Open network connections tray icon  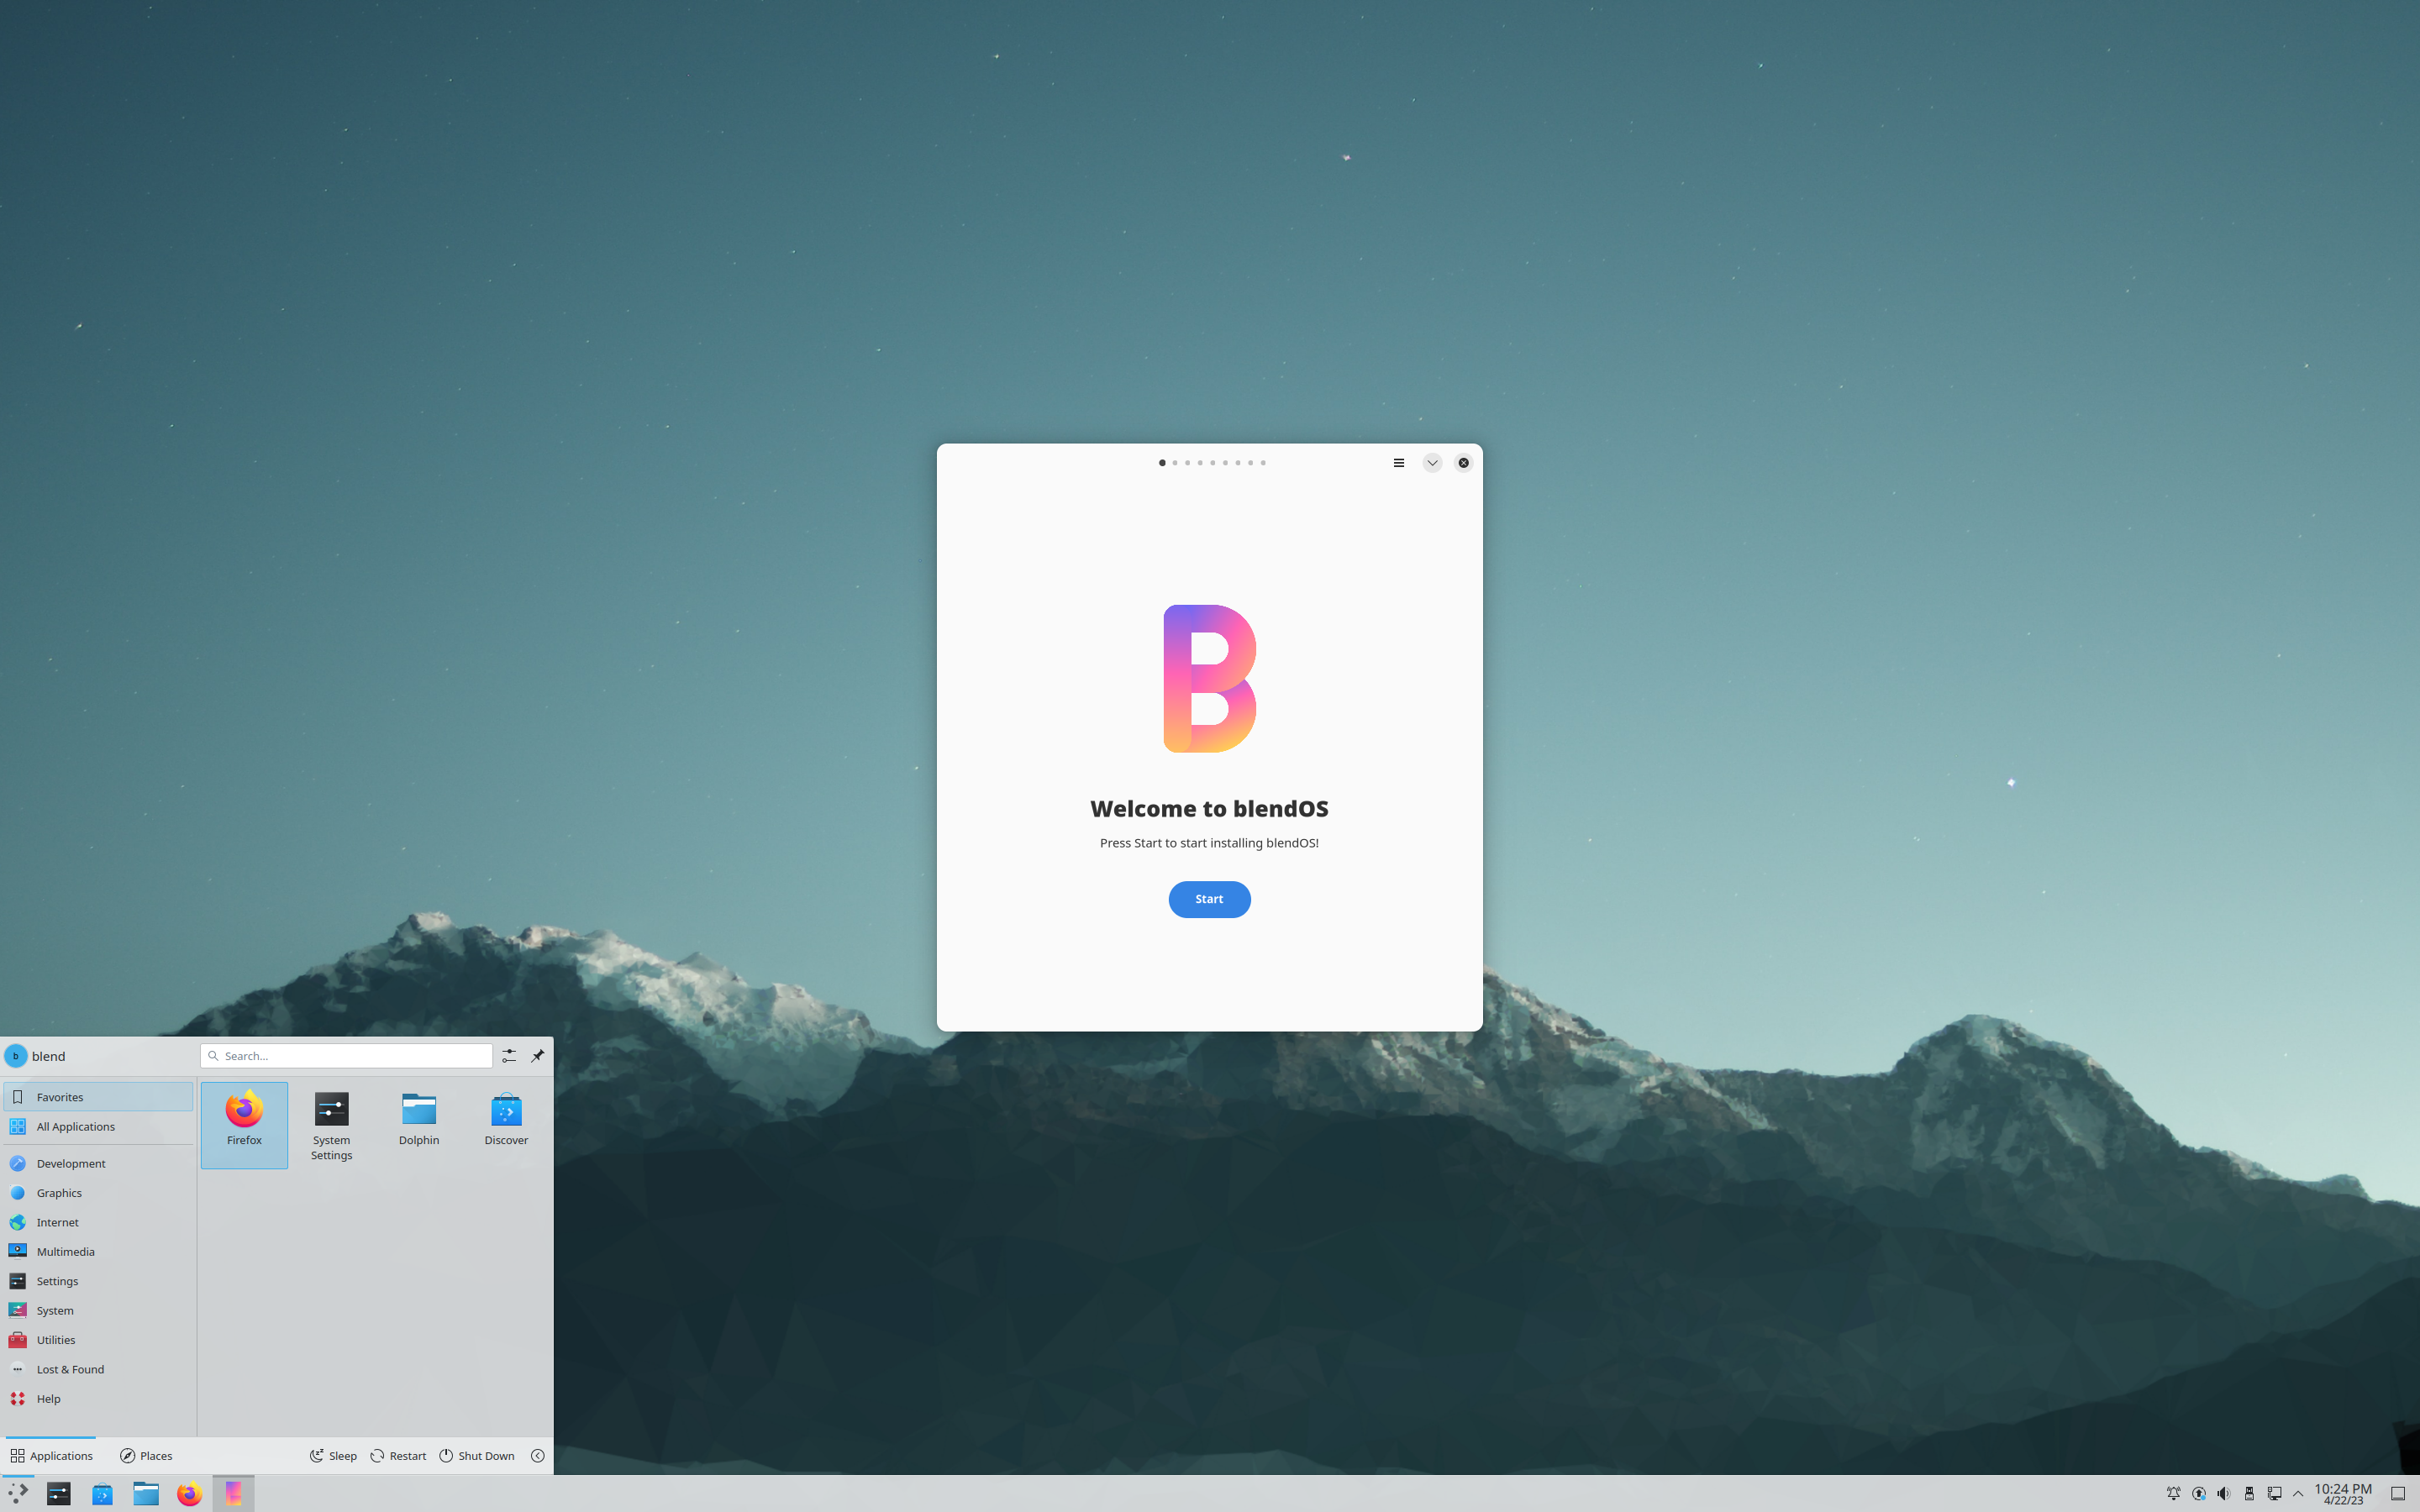2274,1493
